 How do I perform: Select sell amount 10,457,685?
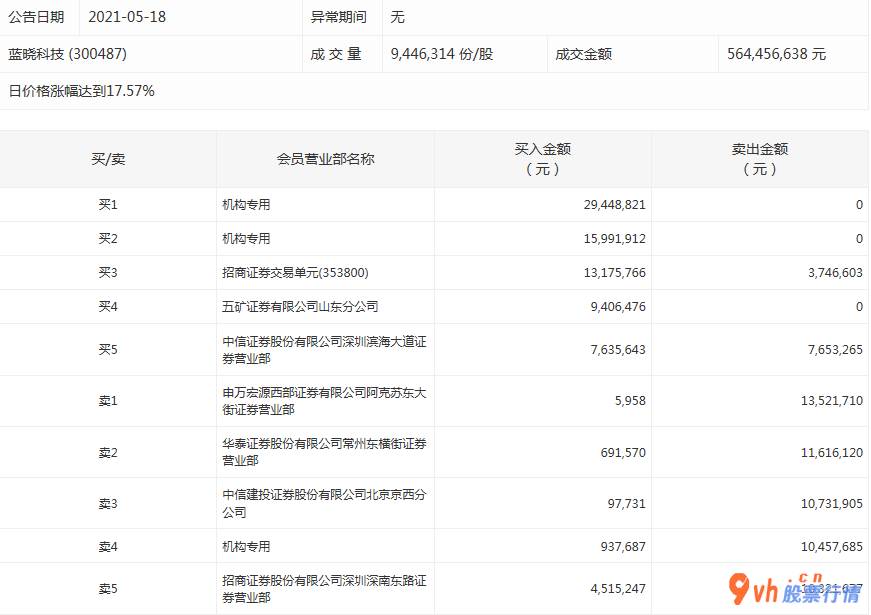(832, 547)
